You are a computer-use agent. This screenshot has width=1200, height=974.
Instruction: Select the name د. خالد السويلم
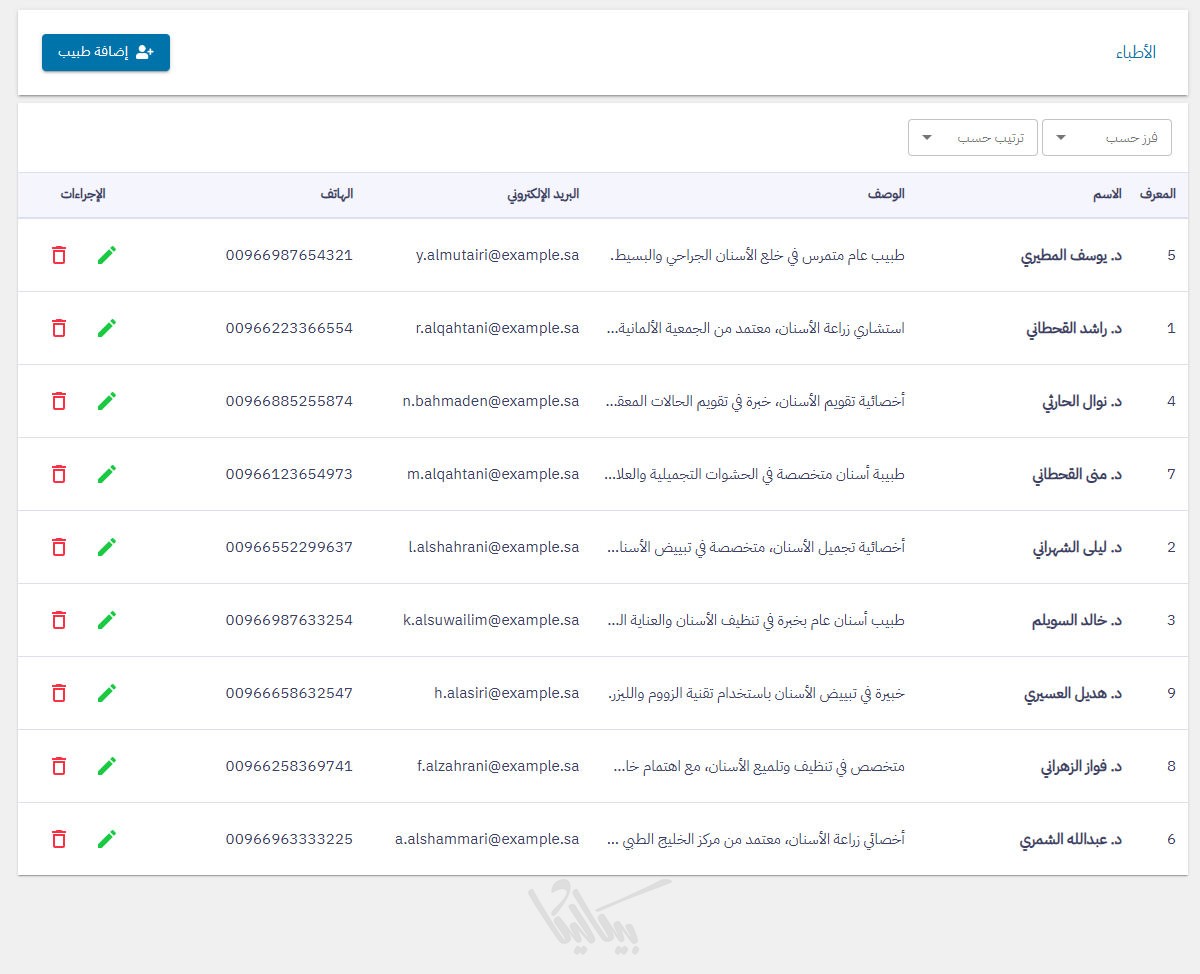click(1077, 620)
